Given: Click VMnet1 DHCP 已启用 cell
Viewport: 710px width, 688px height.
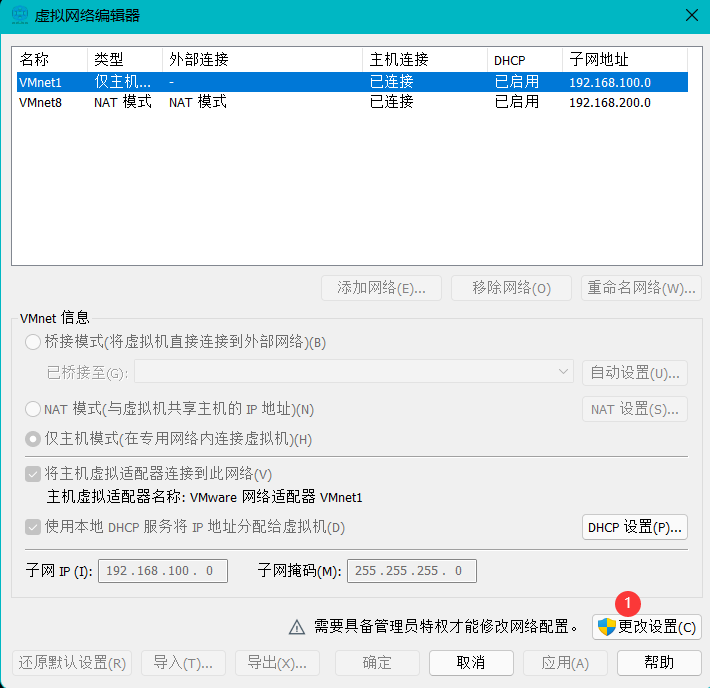Looking at the screenshot, I should tap(517, 82).
